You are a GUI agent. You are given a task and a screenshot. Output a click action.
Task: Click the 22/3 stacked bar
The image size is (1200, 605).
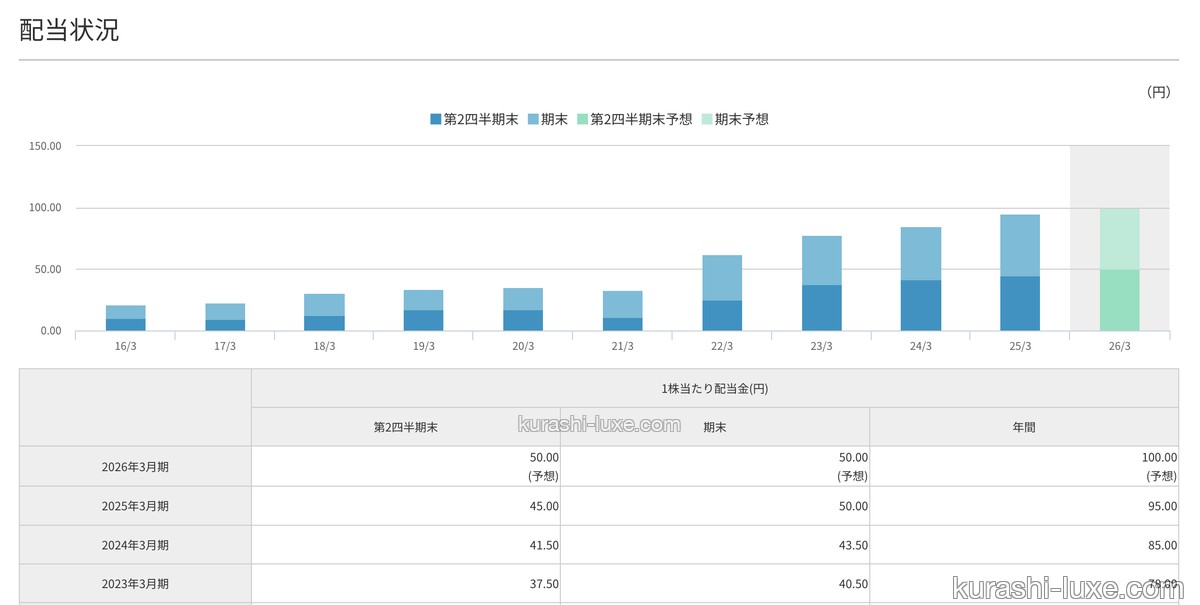tap(722, 293)
